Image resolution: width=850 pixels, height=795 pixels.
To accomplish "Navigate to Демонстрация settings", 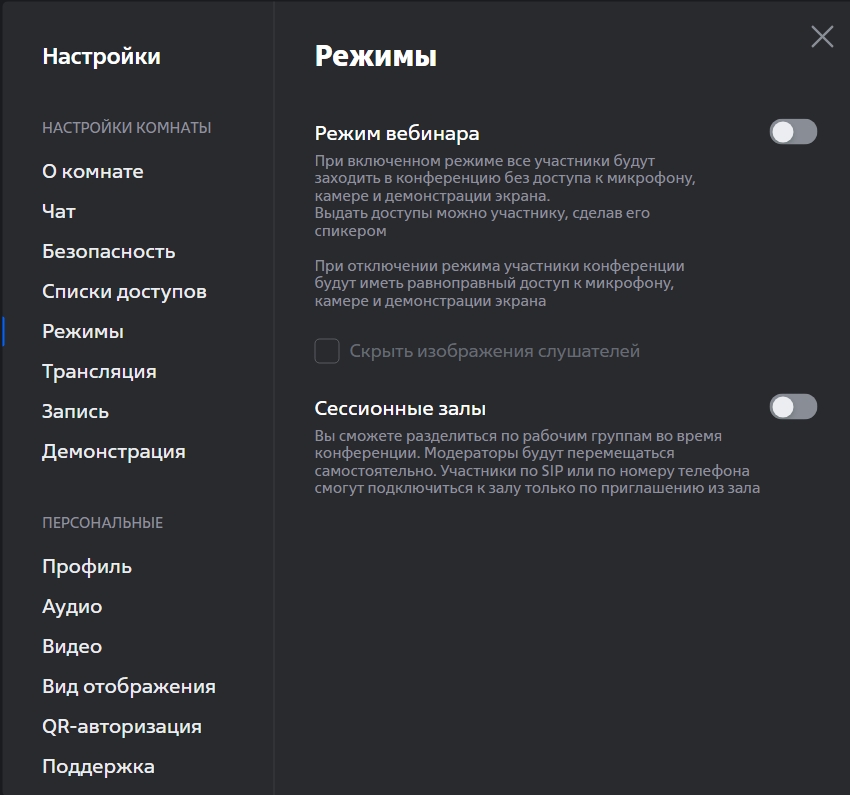I will (x=113, y=452).
